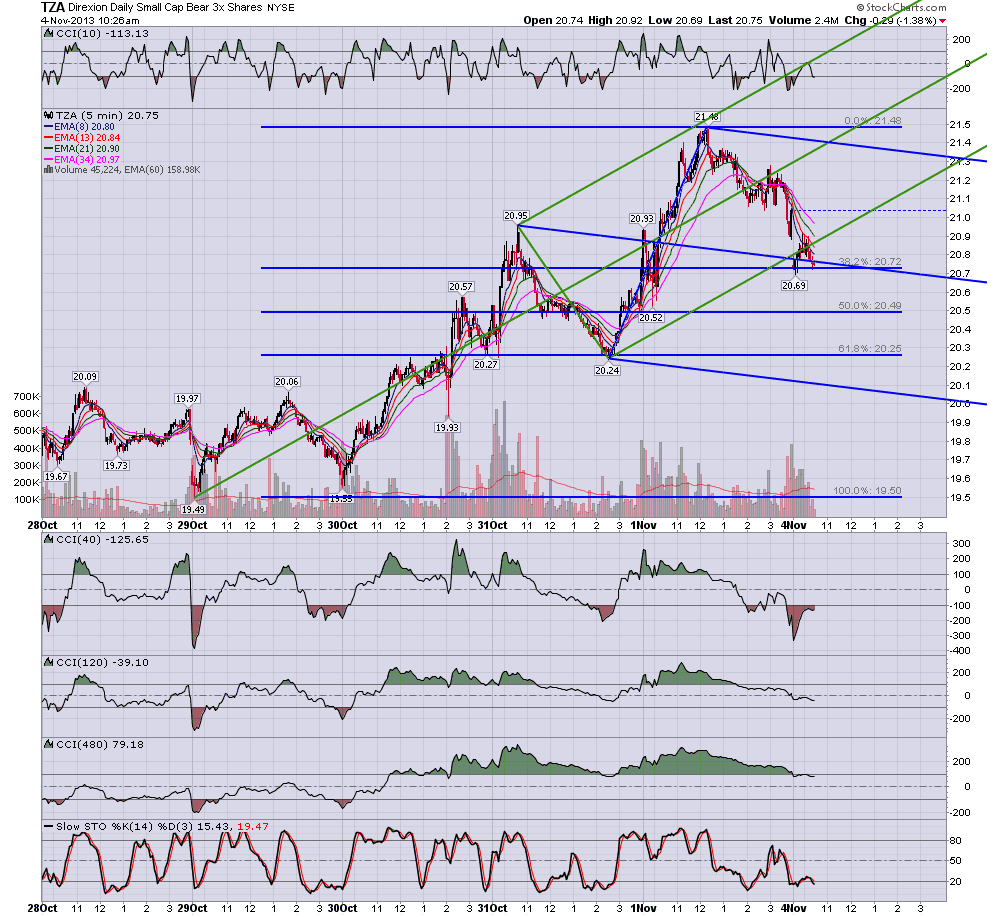
Task: Click the 'Open 20.74' header value
Action: pyautogui.click(x=553, y=20)
